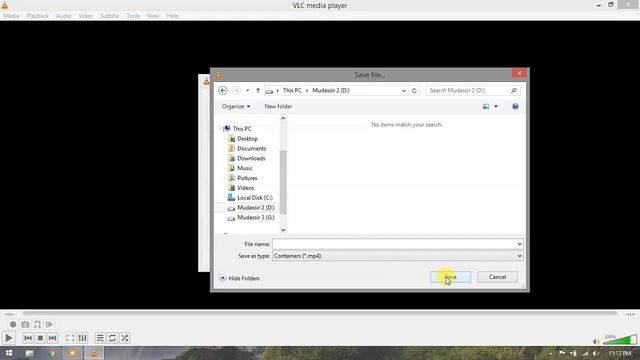Viewport: 640px width, 360px height.
Task: Open File Explorer from taskbar
Action: tap(29, 353)
